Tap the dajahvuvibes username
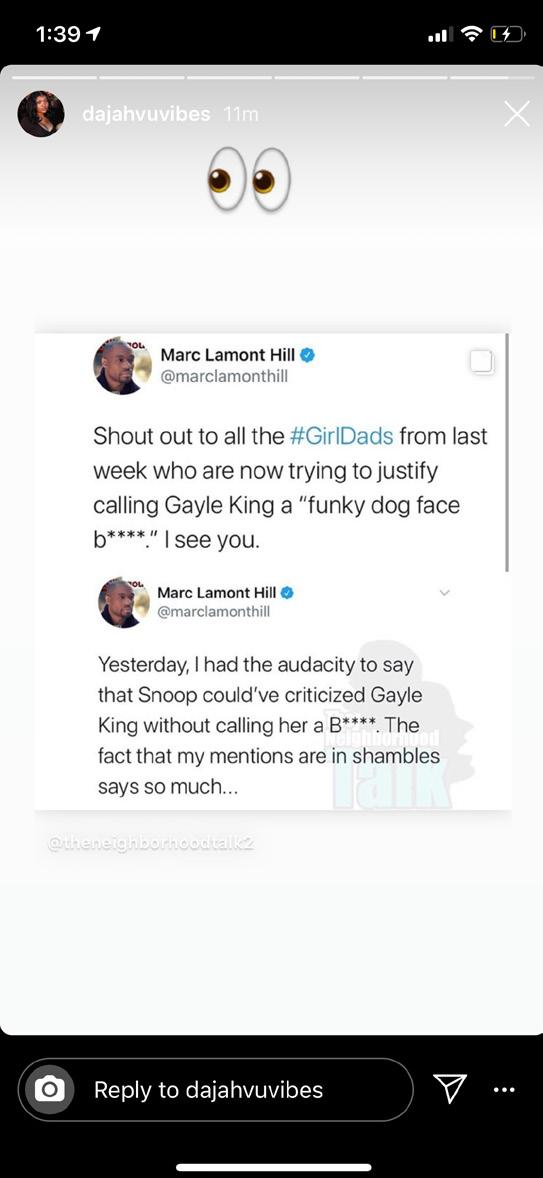 click(146, 114)
